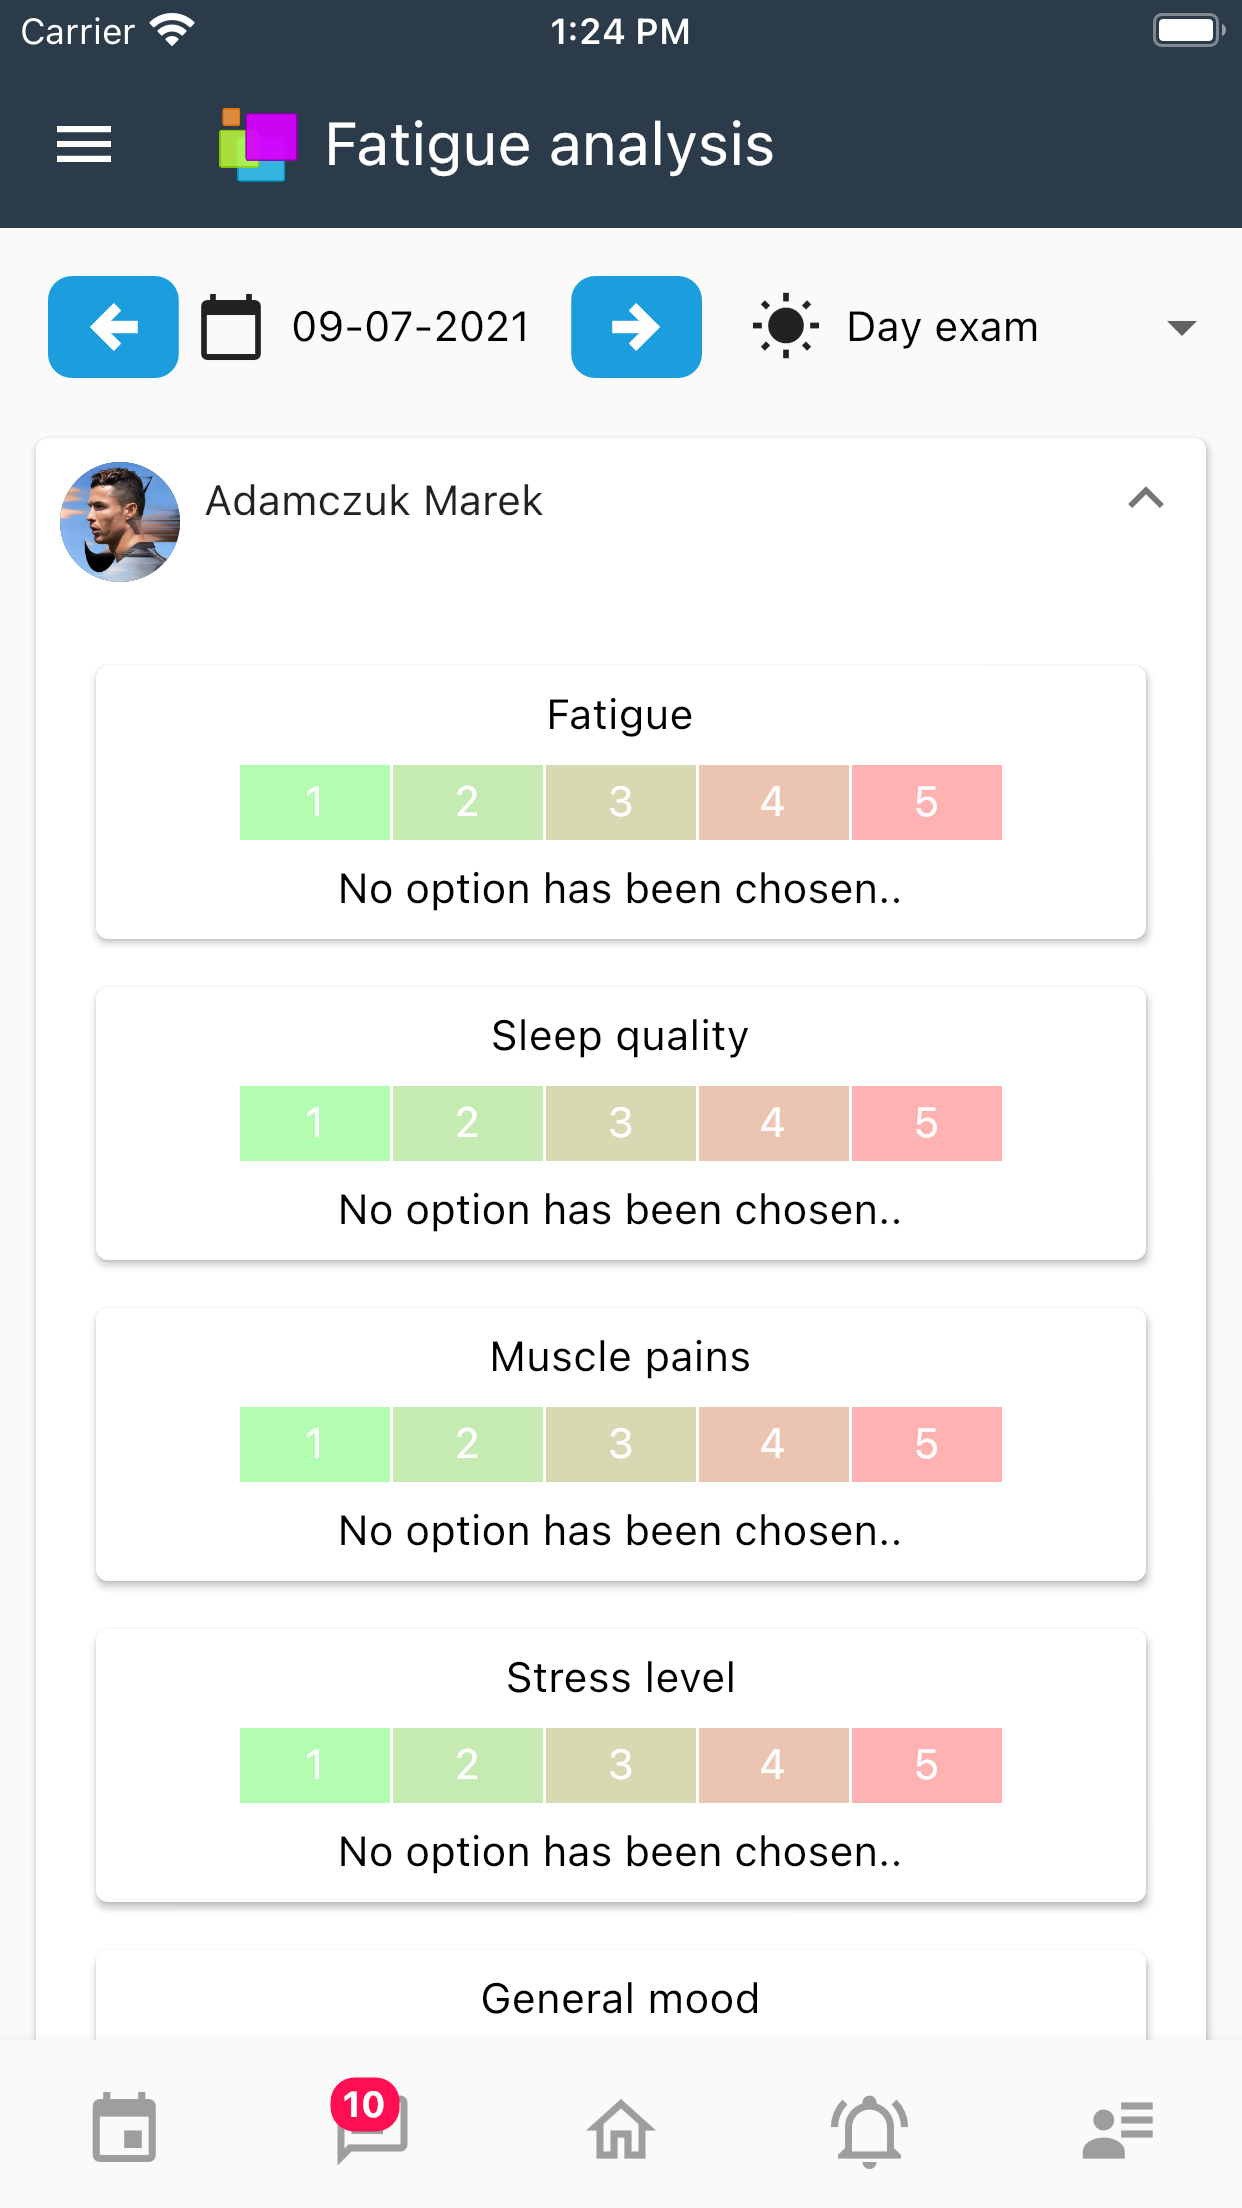The width and height of the screenshot is (1242, 2208).
Task: Open the calendar date picker icon
Action: pos(231,327)
